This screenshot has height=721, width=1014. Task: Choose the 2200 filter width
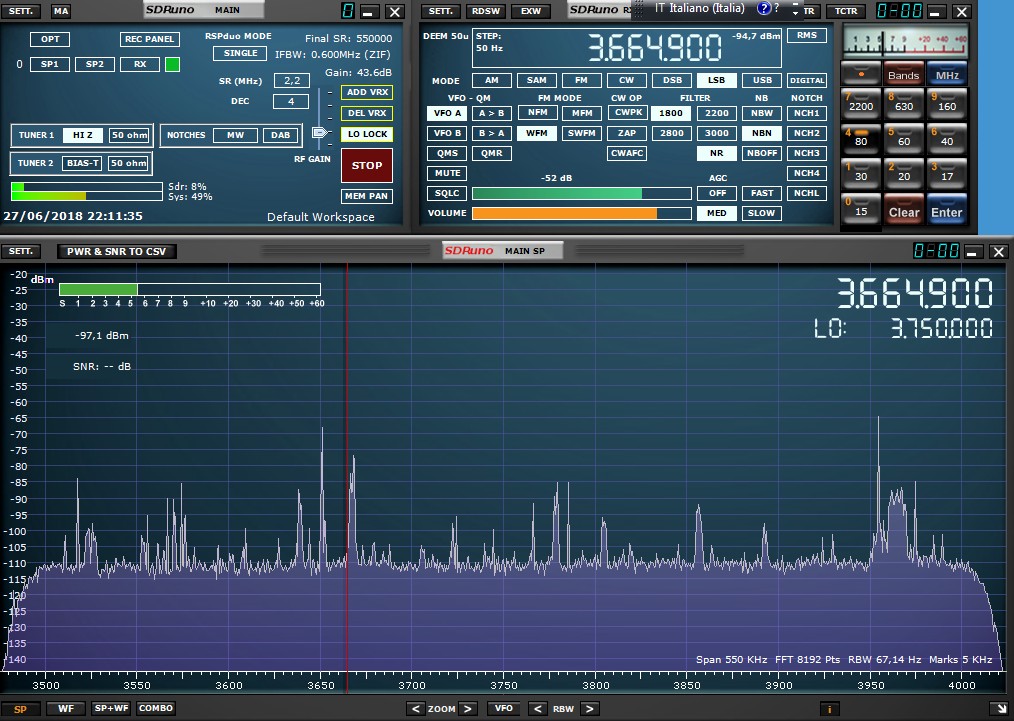[x=717, y=113]
